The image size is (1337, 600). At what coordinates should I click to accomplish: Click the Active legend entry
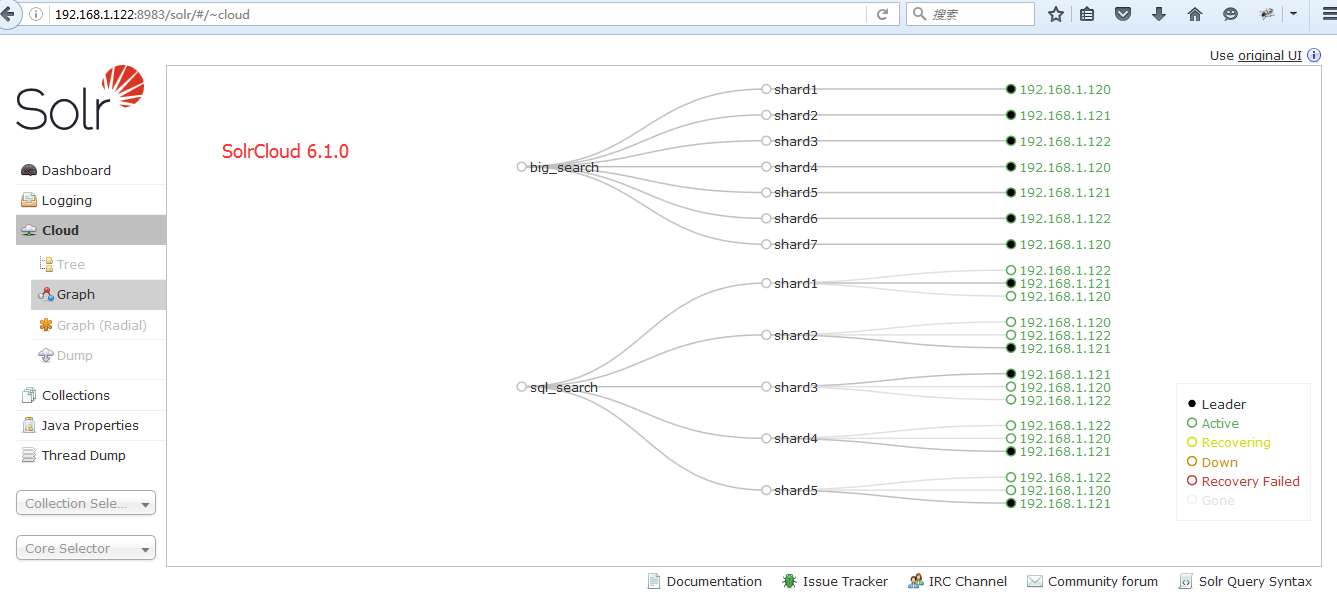coord(1213,423)
